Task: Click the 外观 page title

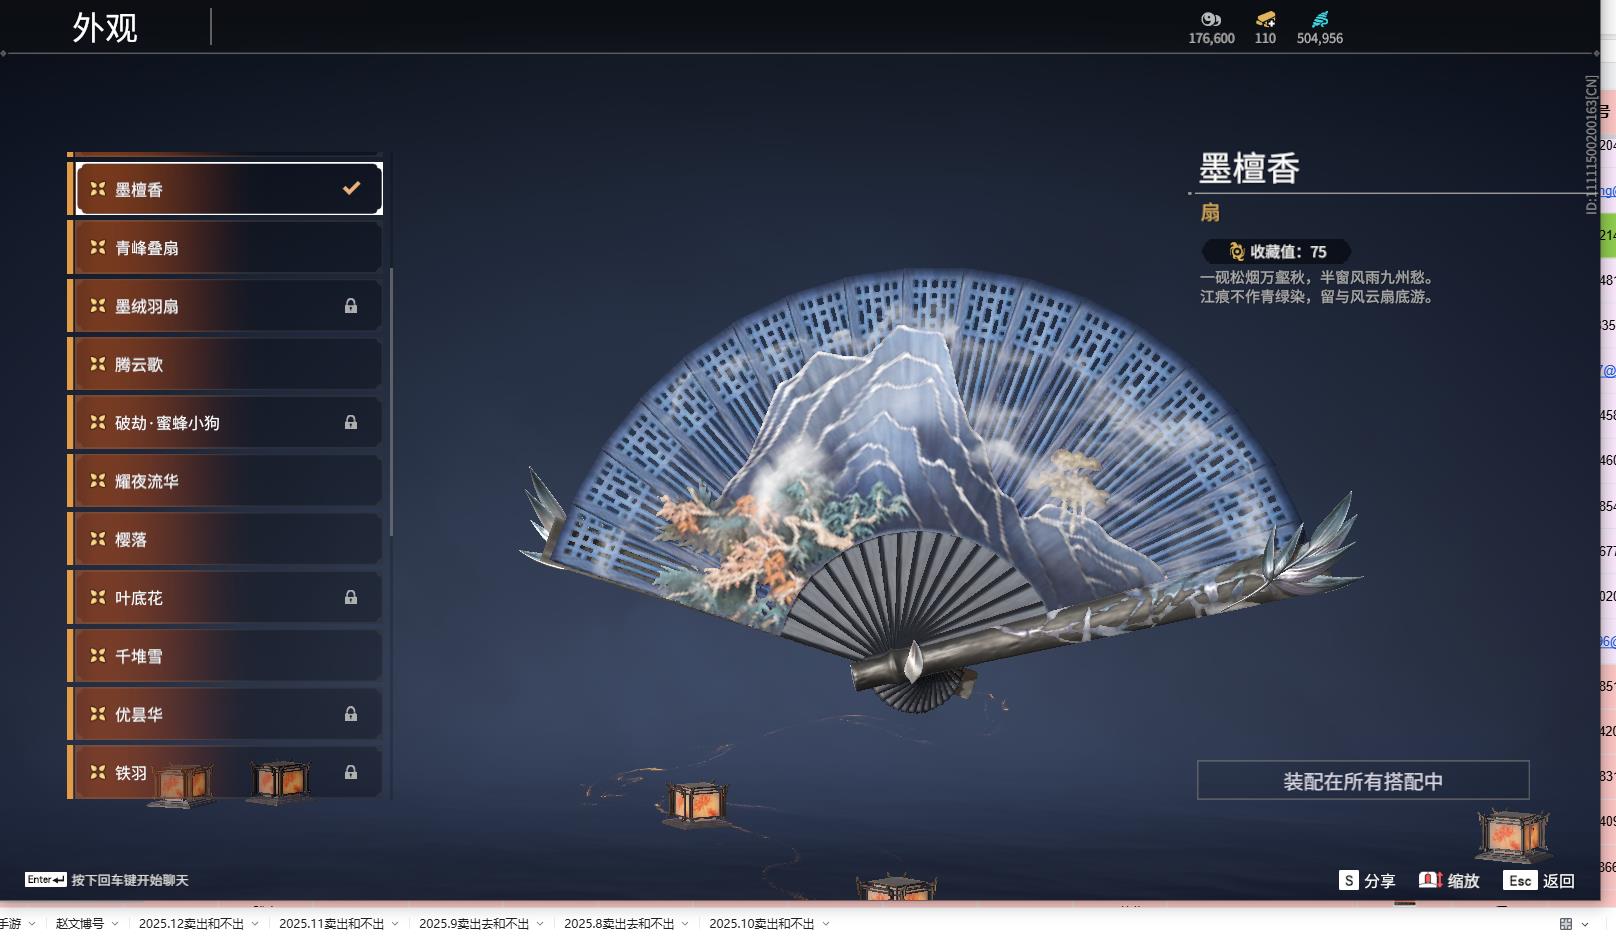Action: click(x=105, y=27)
